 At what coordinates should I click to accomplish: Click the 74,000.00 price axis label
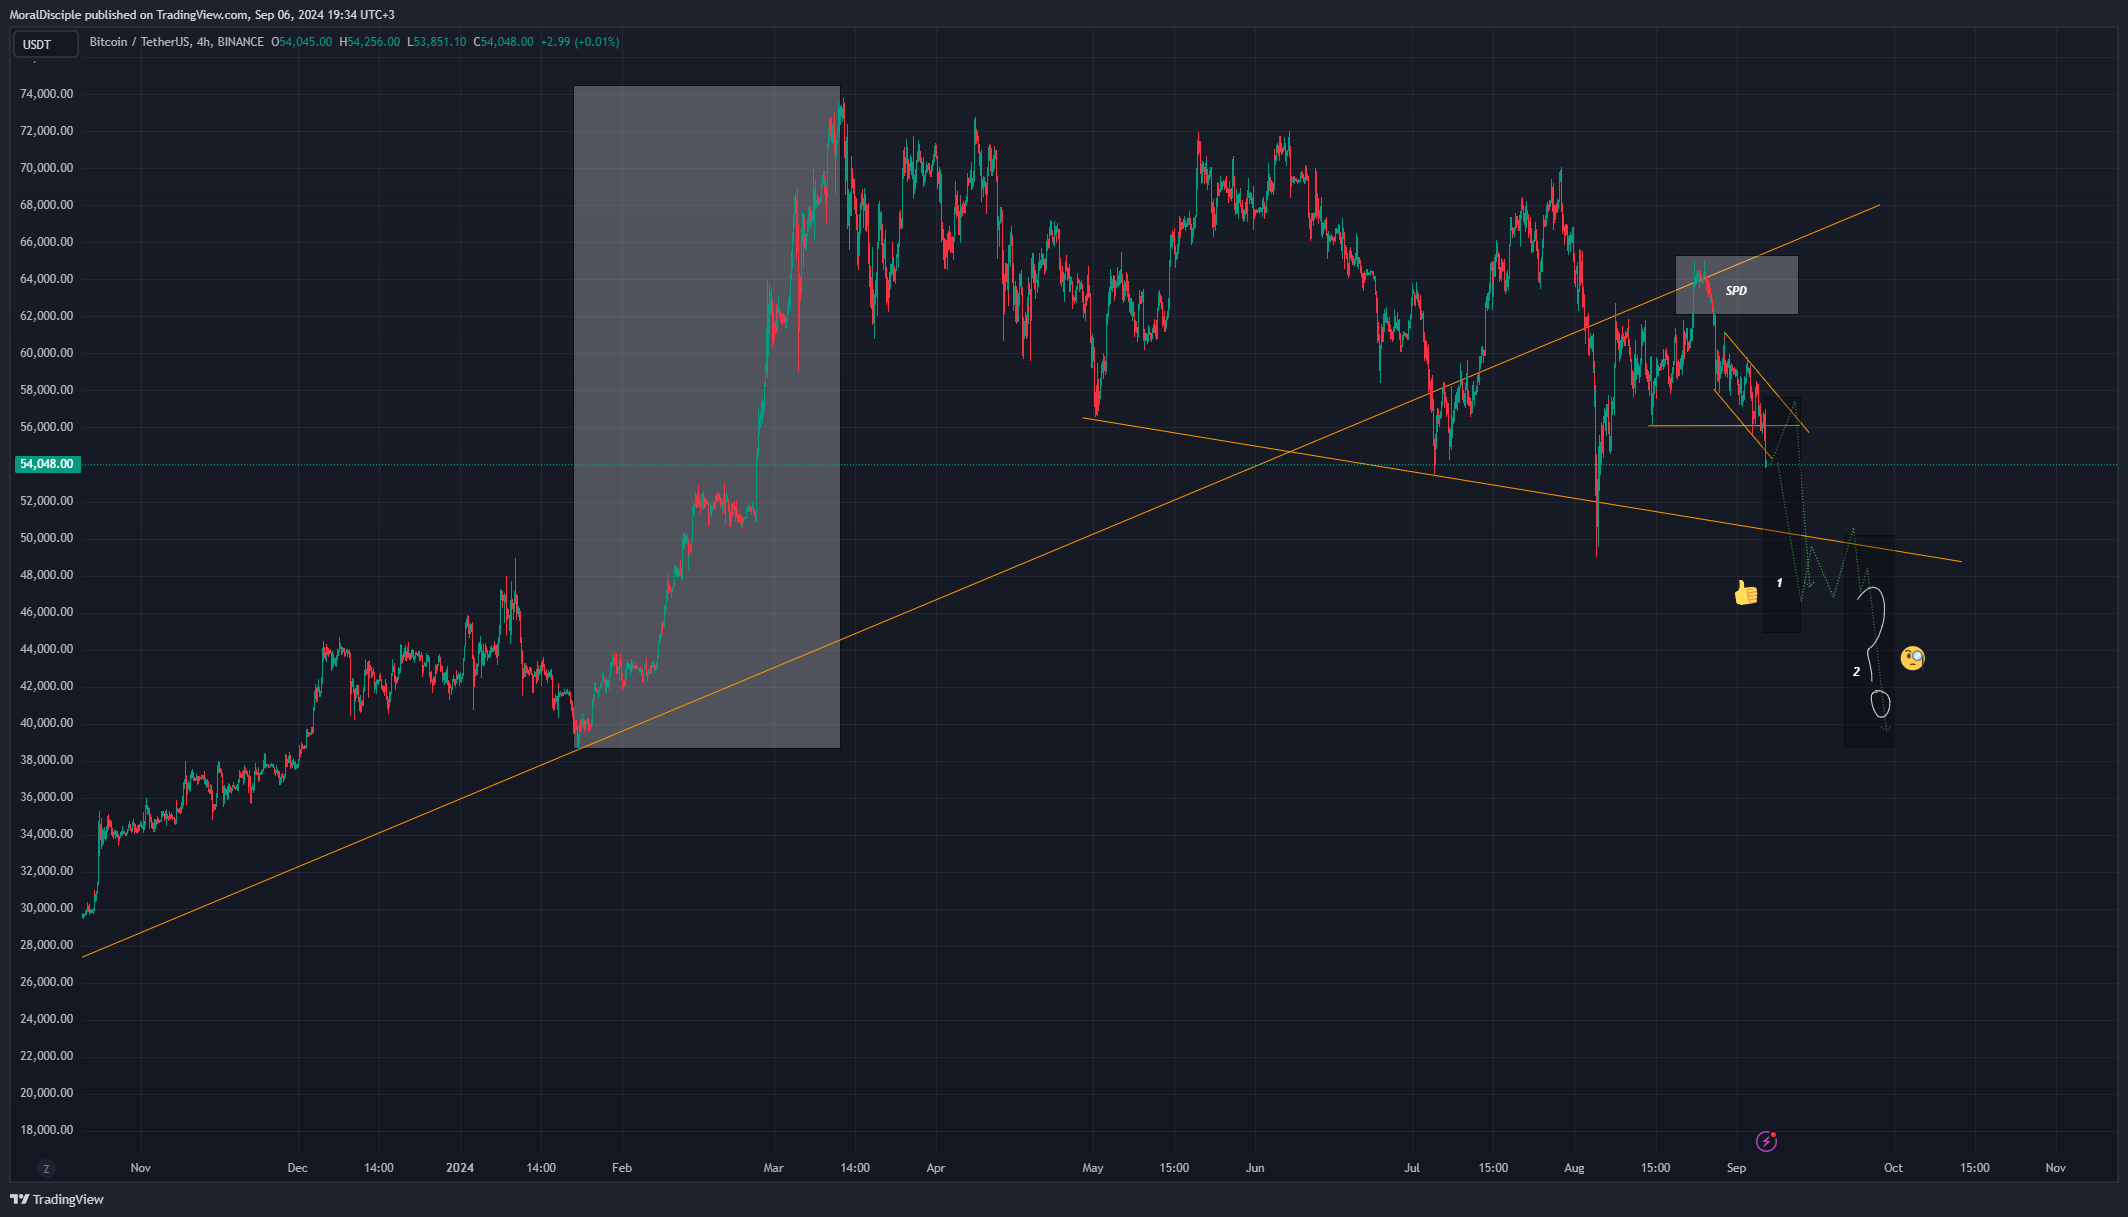tap(47, 94)
